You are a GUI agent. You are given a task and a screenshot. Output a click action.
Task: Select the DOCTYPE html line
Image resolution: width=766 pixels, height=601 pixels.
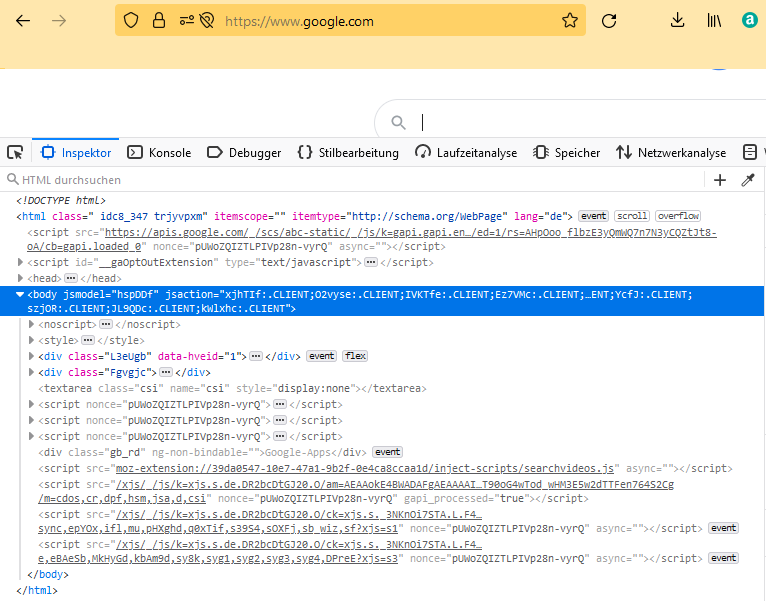(61, 200)
